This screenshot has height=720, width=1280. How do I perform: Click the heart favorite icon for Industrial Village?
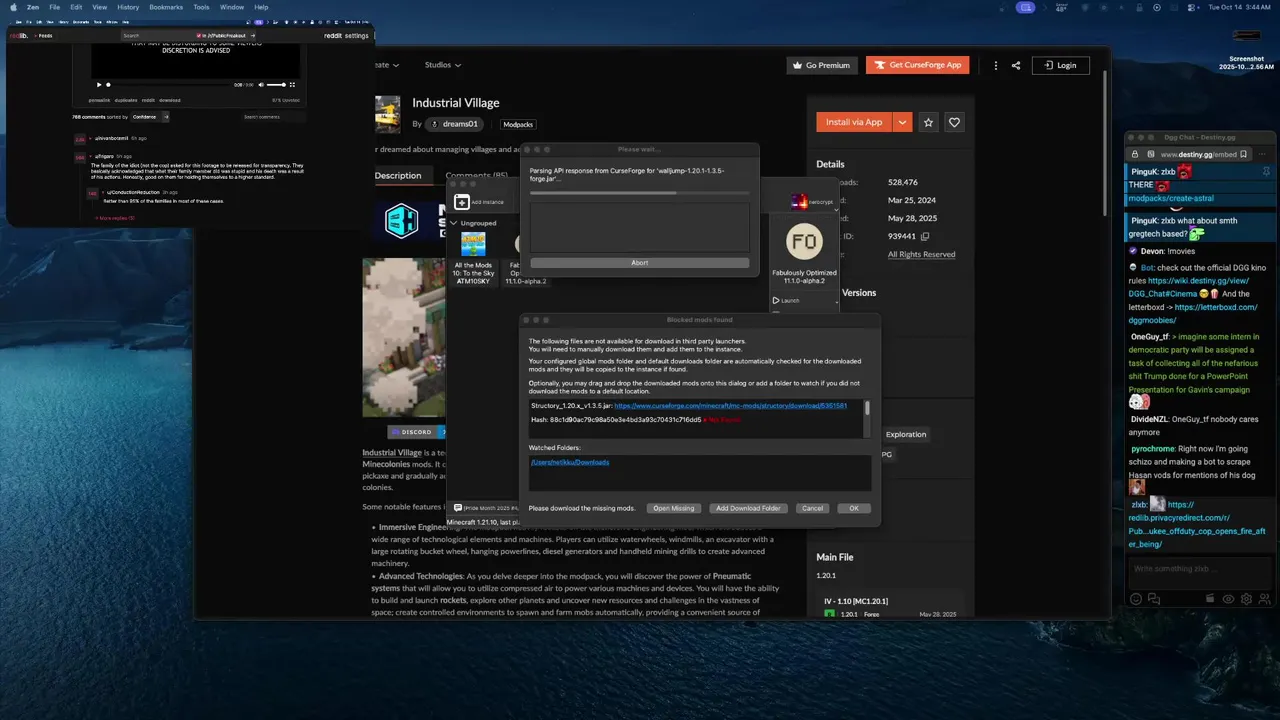pyautogui.click(x=954, y=122)
